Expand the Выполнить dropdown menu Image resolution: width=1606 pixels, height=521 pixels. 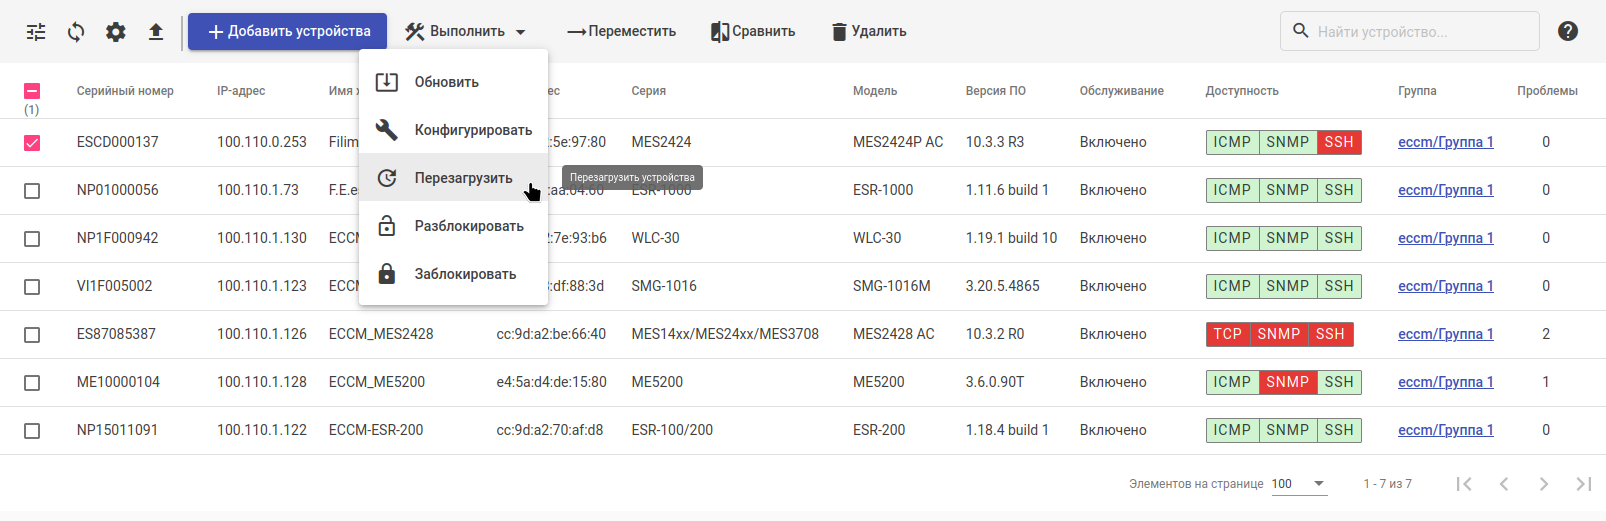coord(466,32)
